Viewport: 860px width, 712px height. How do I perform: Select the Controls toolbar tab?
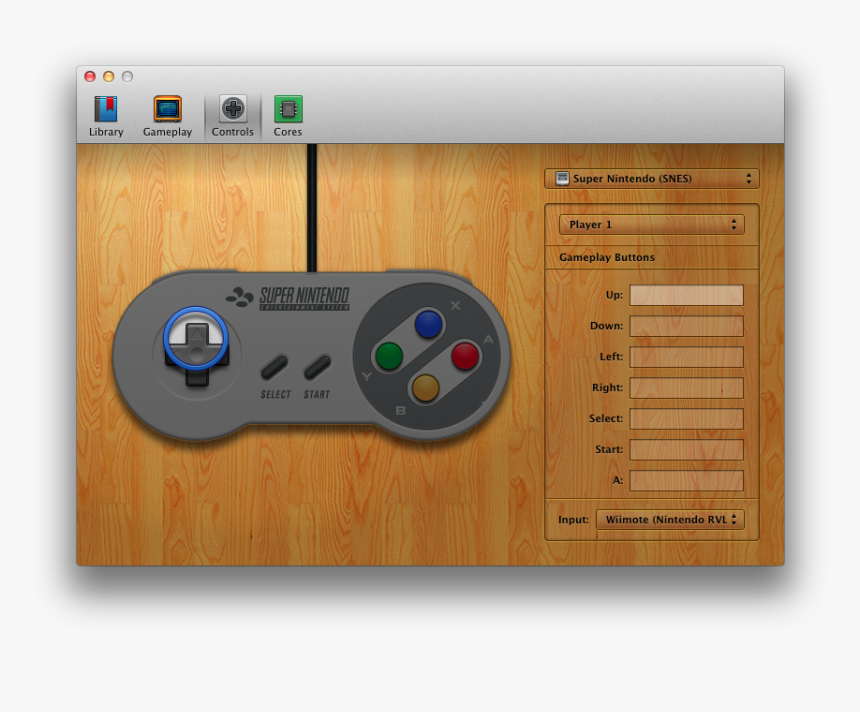(x=233, y=116)
